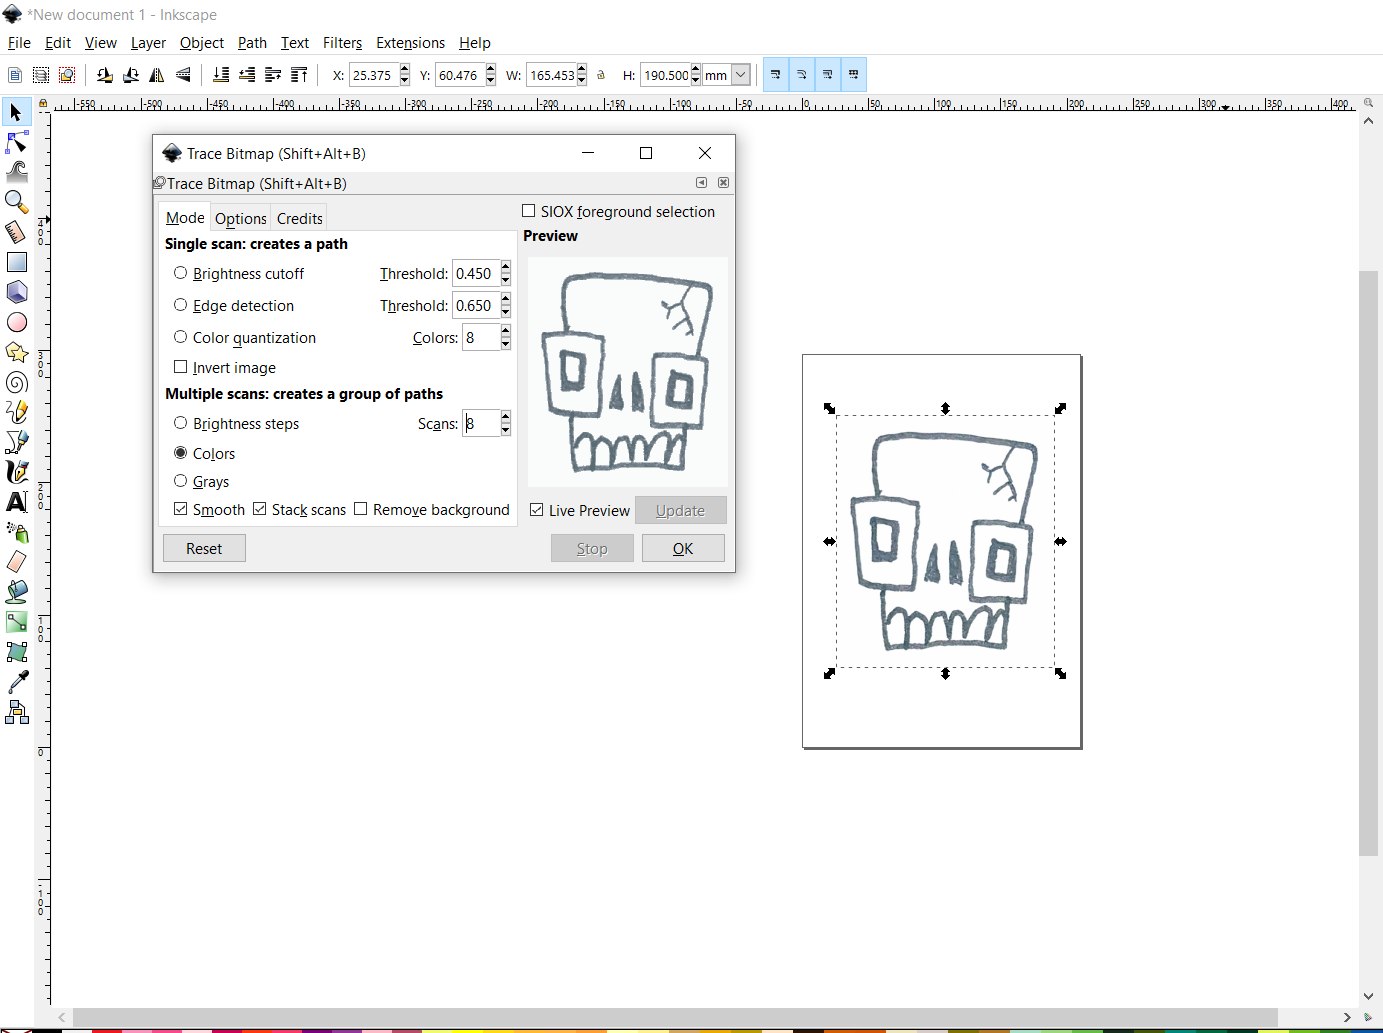
Task: Enable the Invert image checkbox
Action: tap(180, 367)
